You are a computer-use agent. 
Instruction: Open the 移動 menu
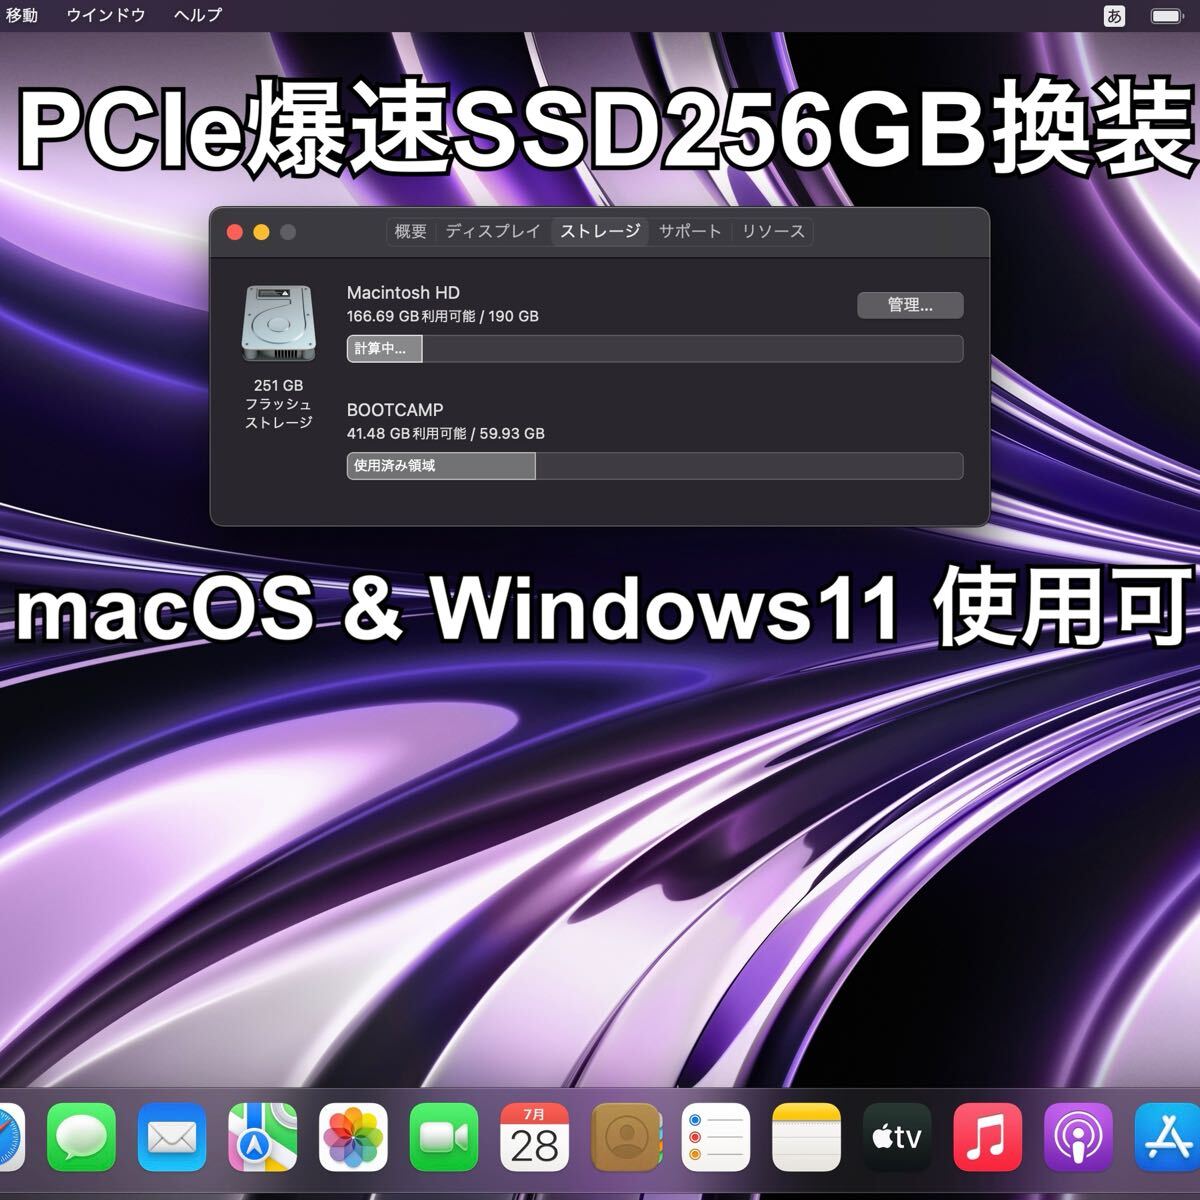click(x=21, y=15)
